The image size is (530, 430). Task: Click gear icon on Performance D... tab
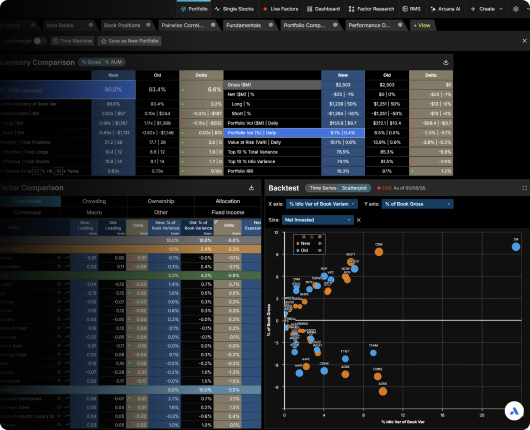[x=400, y=25]
